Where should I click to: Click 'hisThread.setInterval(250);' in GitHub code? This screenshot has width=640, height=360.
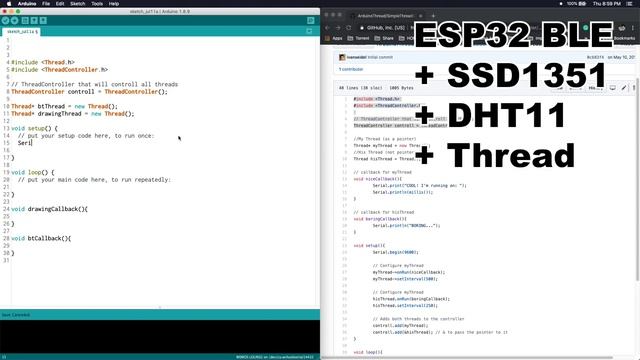[405, 305]
